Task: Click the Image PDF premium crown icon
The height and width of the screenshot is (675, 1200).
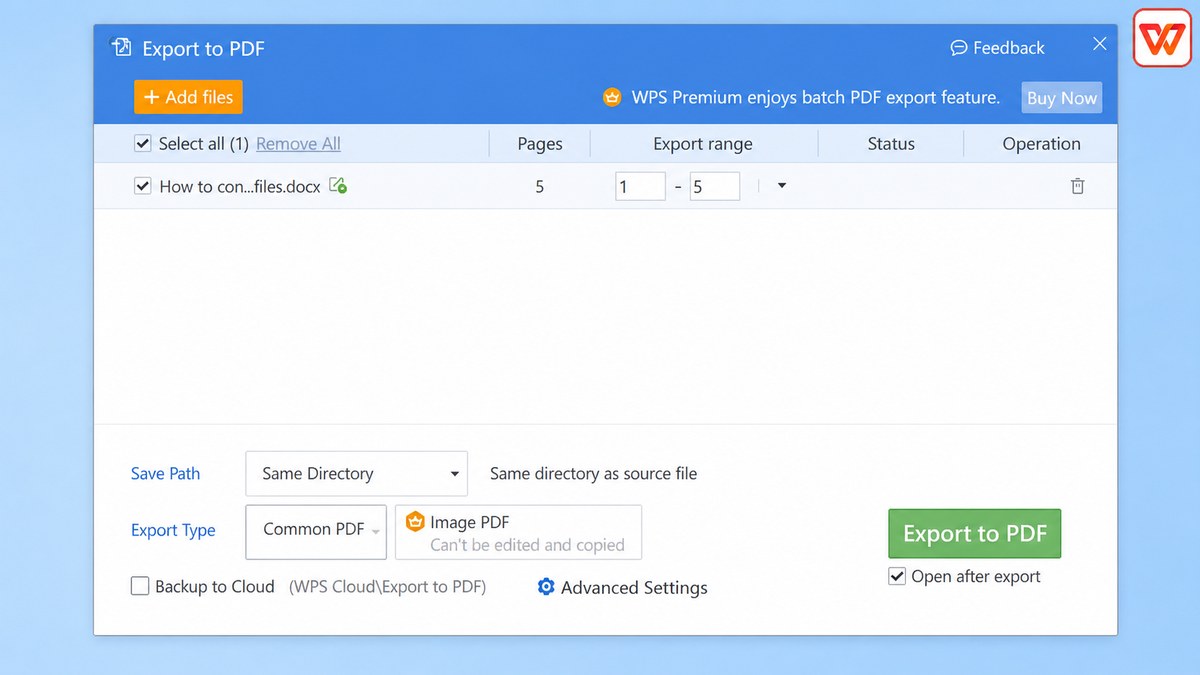Action: [415, 521]
